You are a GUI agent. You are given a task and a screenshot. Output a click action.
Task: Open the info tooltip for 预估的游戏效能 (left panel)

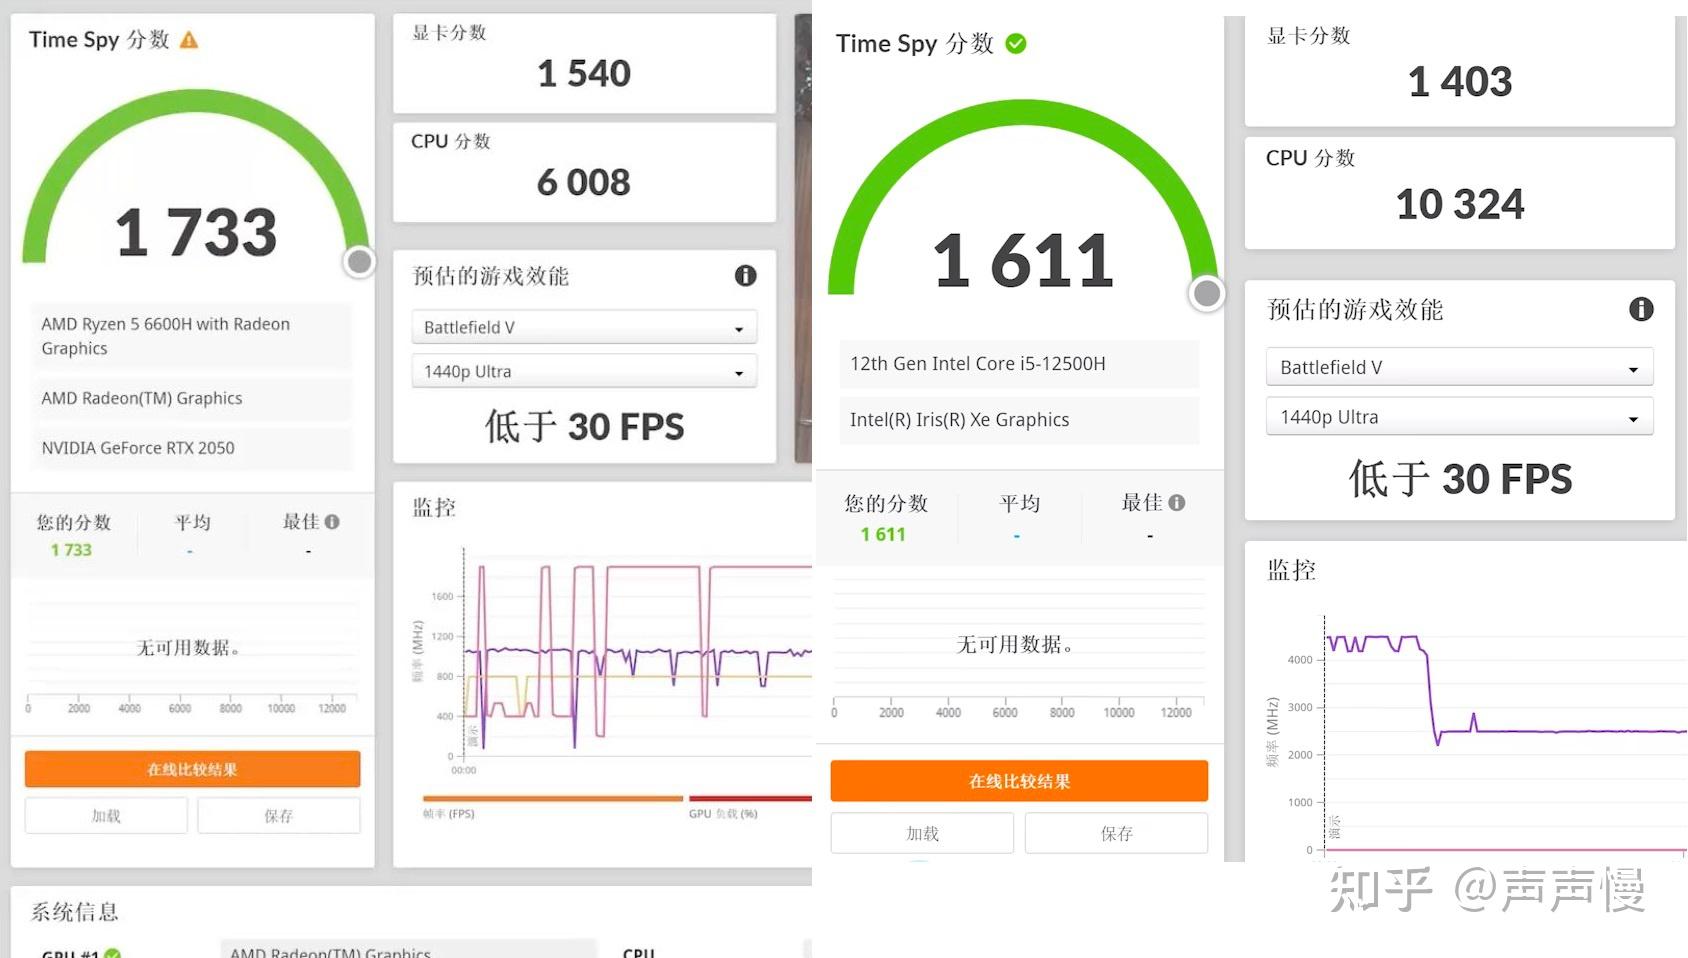(x=745, y=276)
